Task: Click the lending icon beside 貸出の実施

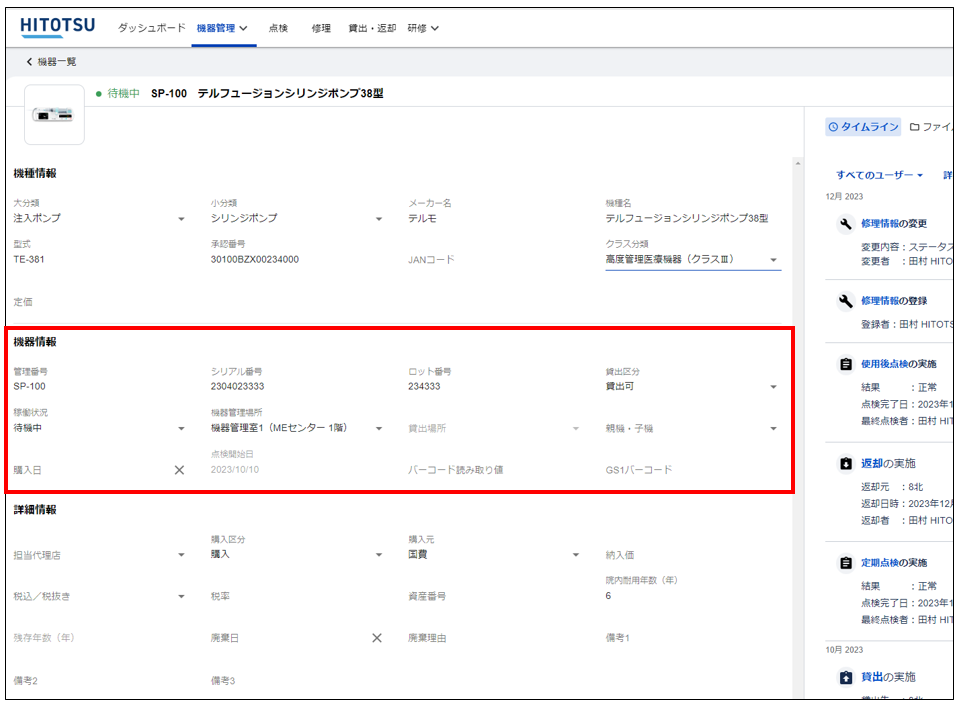Action: click(x=846, y=677)
